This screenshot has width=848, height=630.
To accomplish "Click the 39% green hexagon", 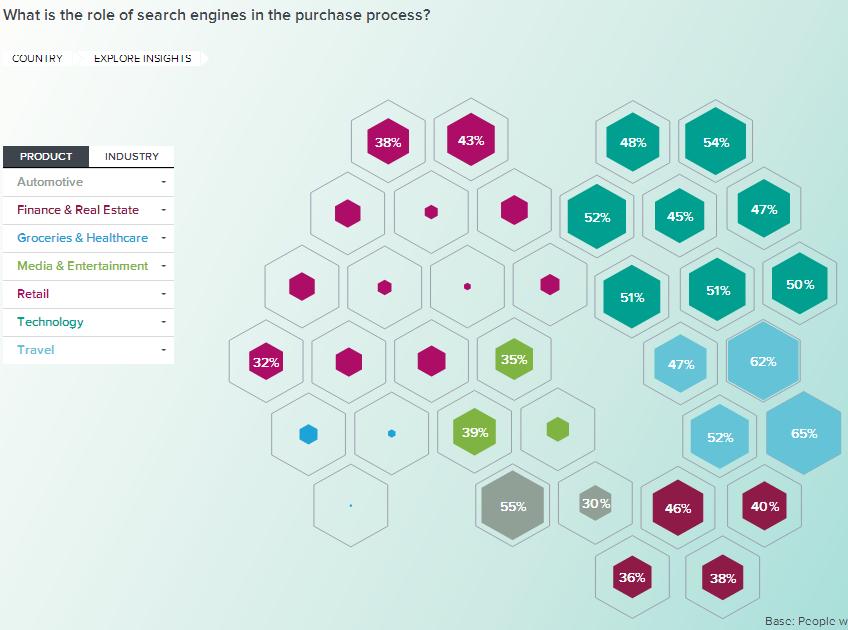I will pos(475,432).
